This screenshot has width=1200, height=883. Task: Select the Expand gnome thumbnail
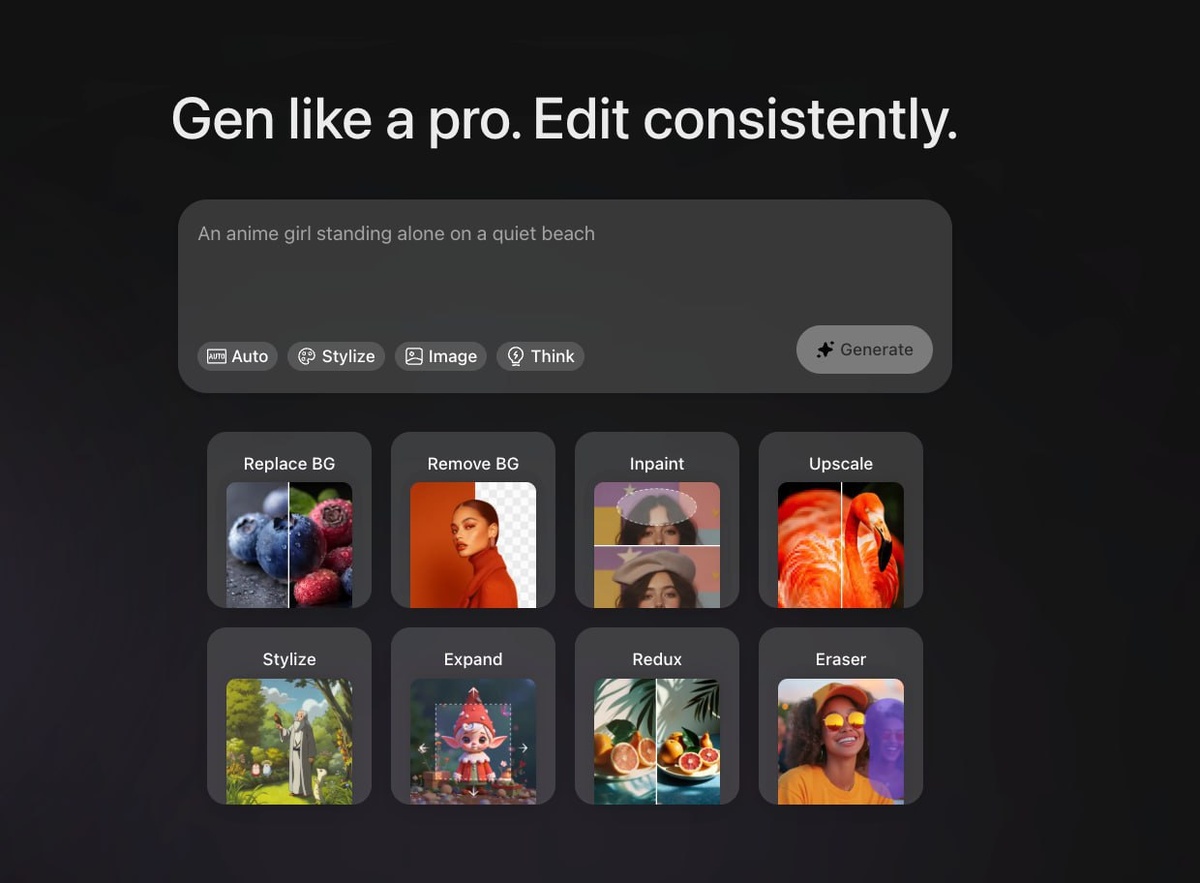click(473, 741)
